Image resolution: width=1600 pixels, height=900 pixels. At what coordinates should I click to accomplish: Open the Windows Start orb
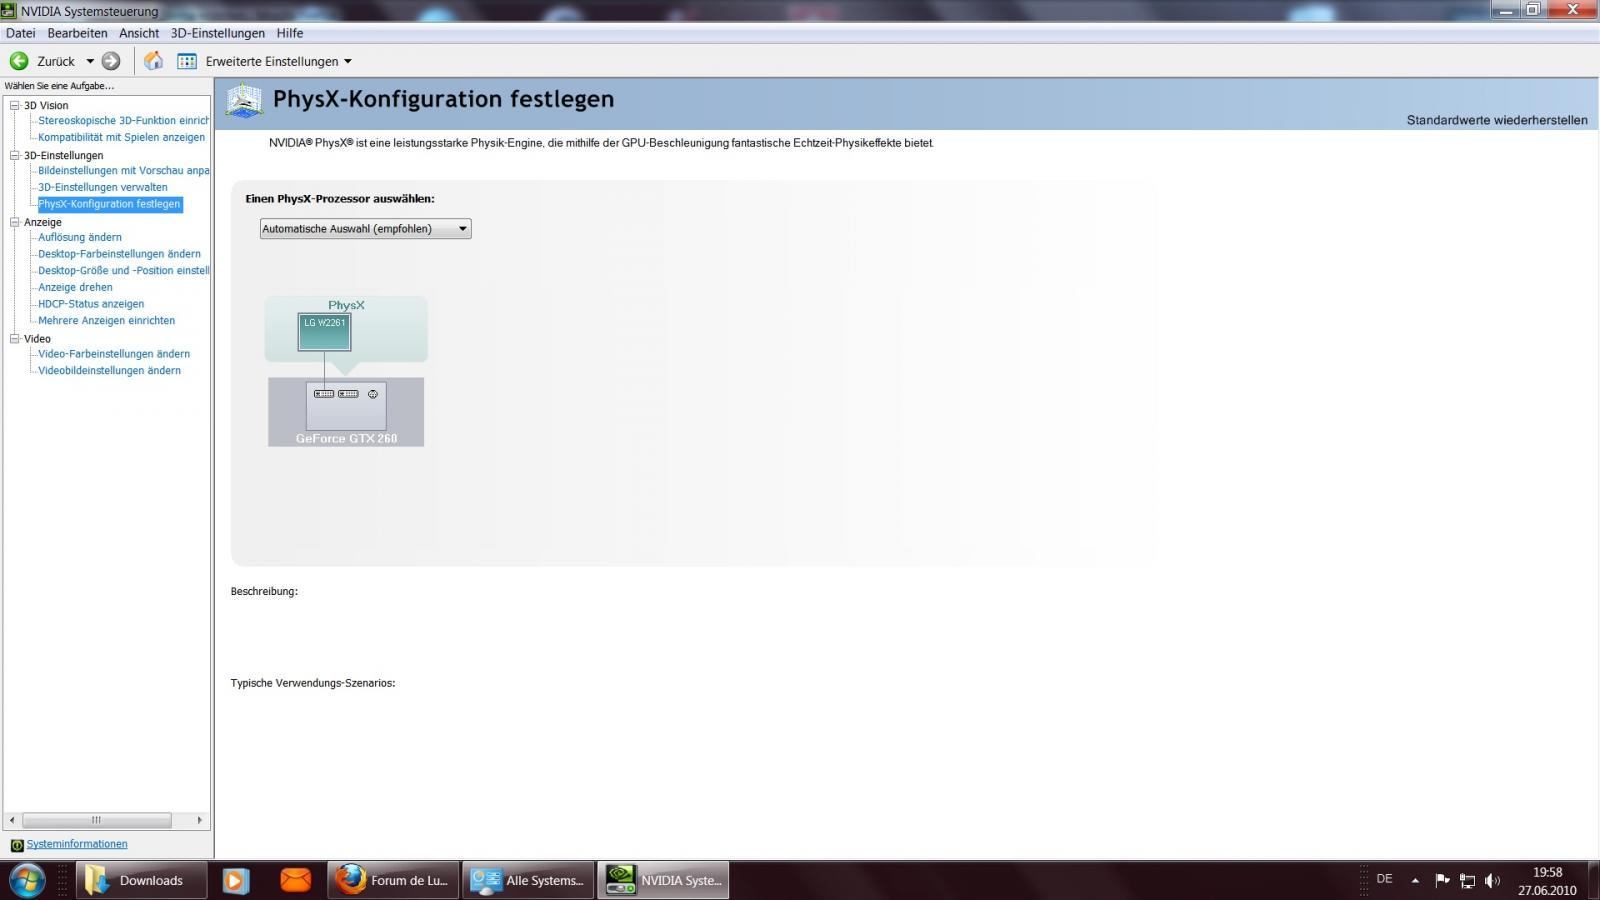click(x=27, y=880)
